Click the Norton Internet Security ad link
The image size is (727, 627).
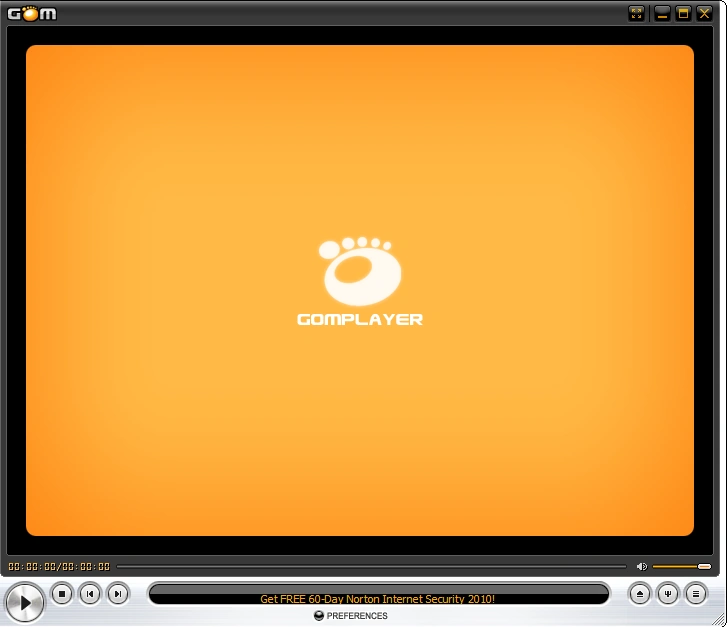(x=377, y=599)
